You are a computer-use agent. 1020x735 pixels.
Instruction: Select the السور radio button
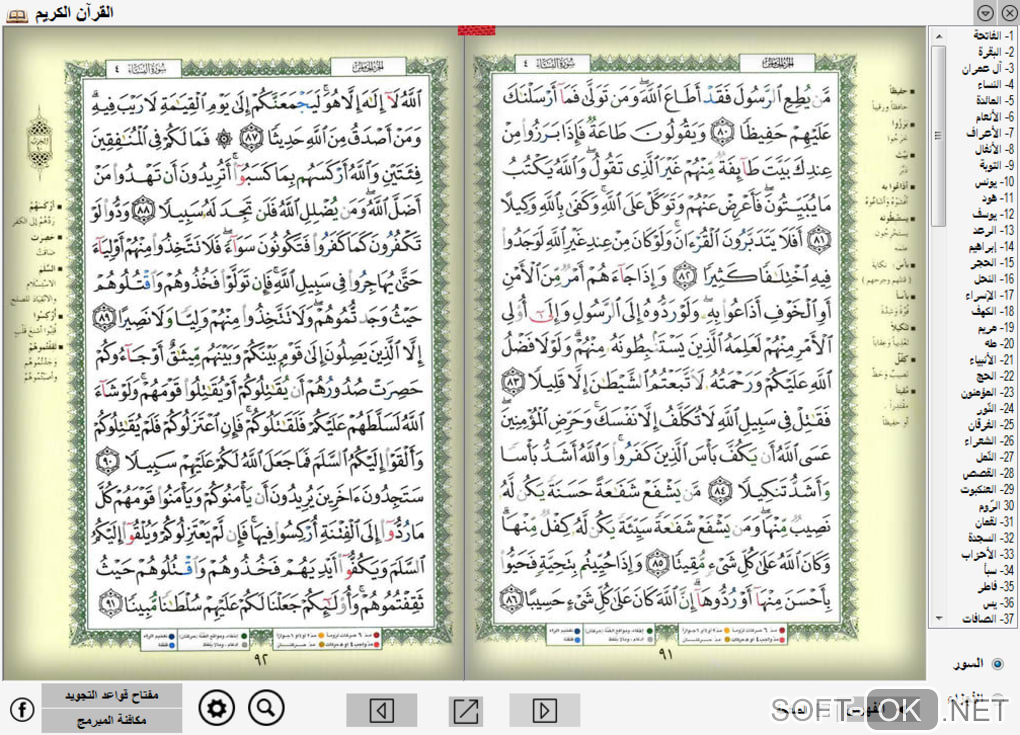tap(997, 664)
